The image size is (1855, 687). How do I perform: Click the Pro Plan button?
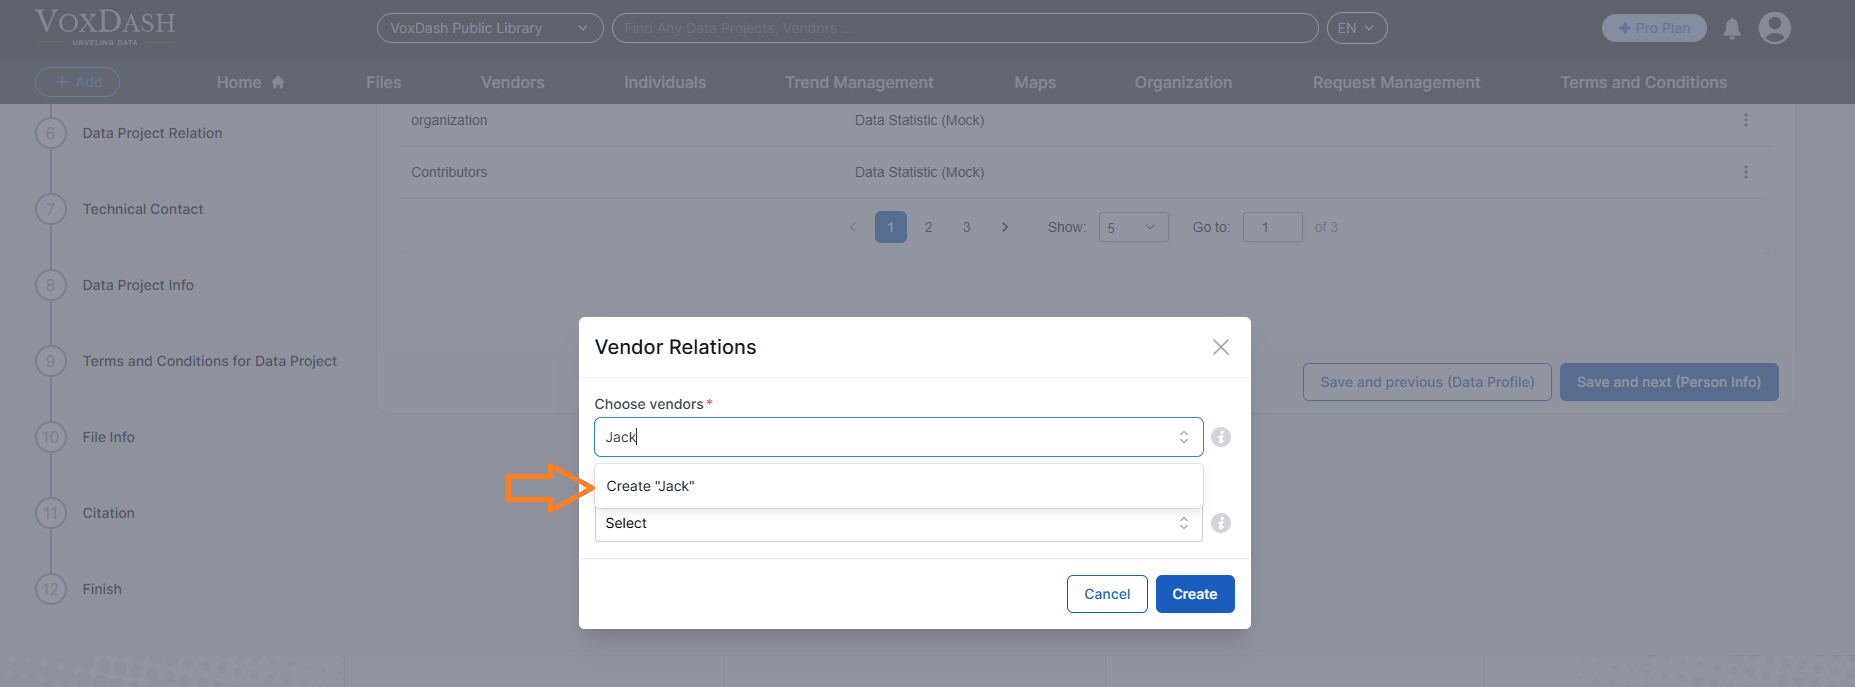(x=1654, y=28)
